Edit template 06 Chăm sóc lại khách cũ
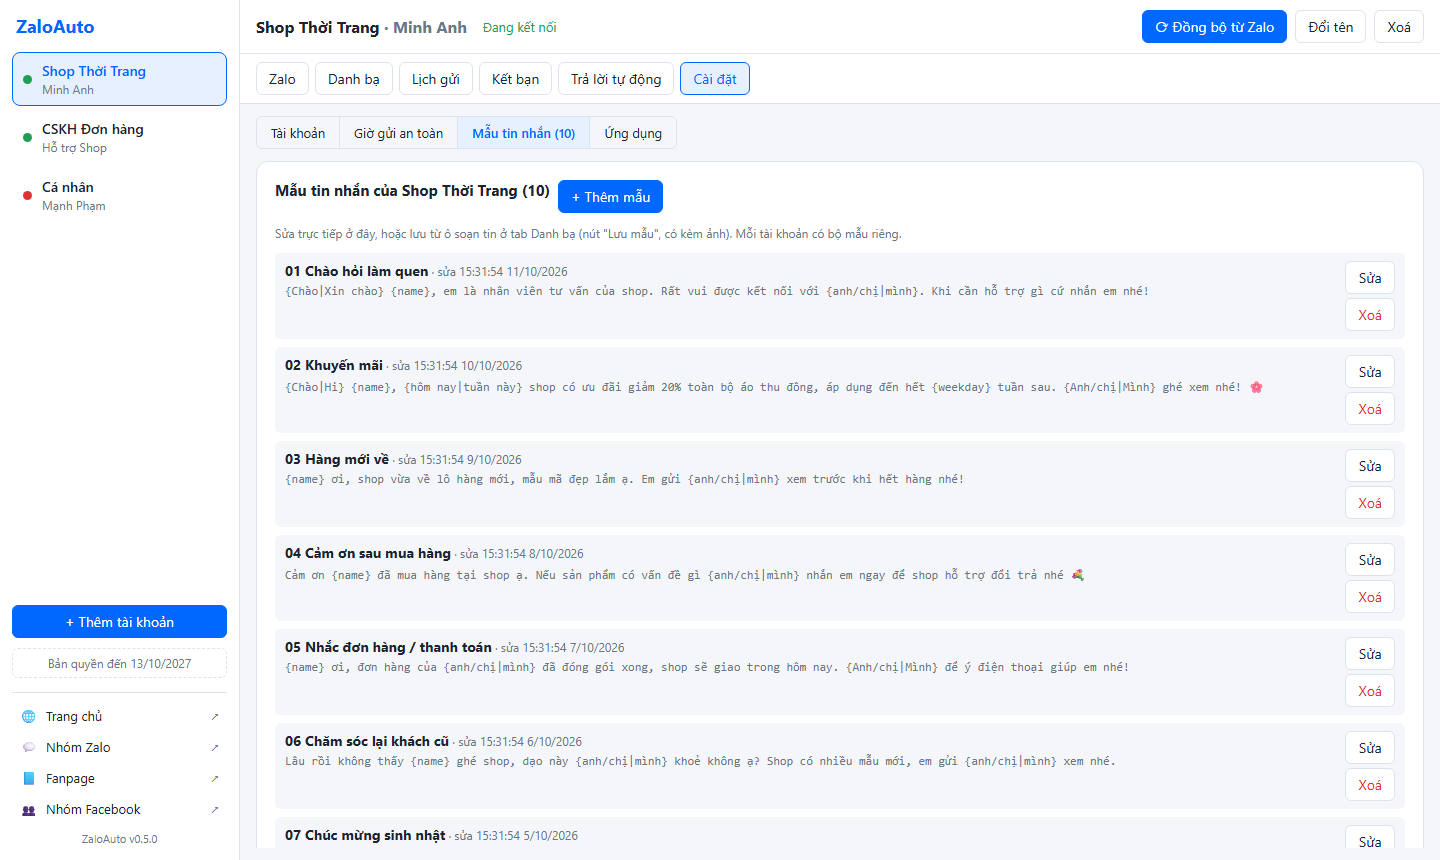 [1370, 748]
